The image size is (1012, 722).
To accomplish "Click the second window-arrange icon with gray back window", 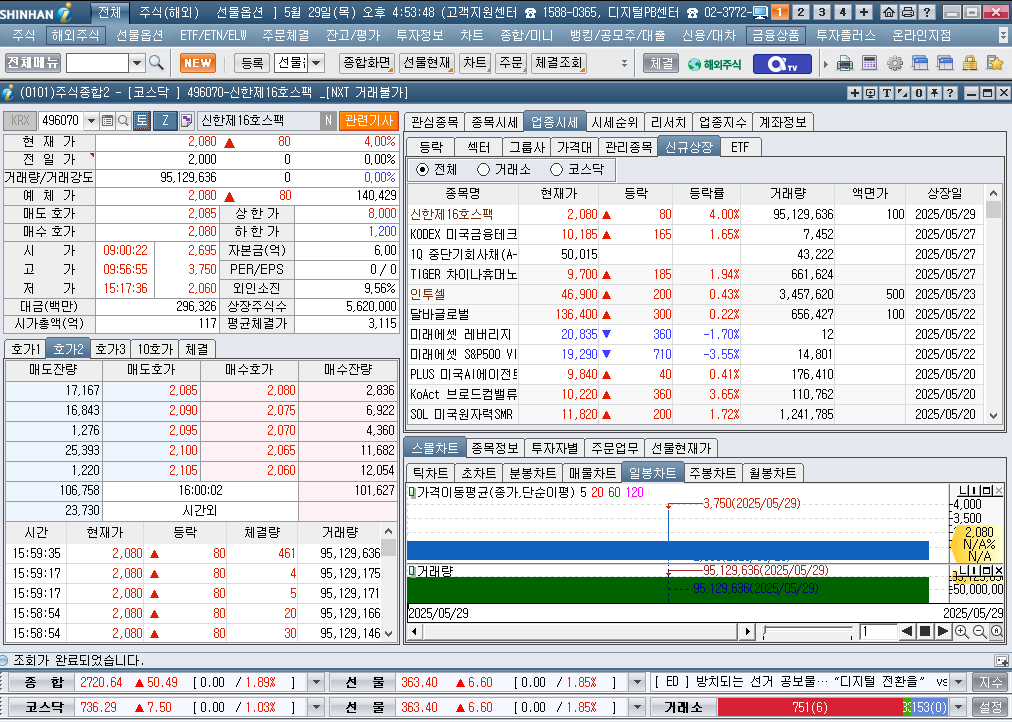I will pos(945,63).
